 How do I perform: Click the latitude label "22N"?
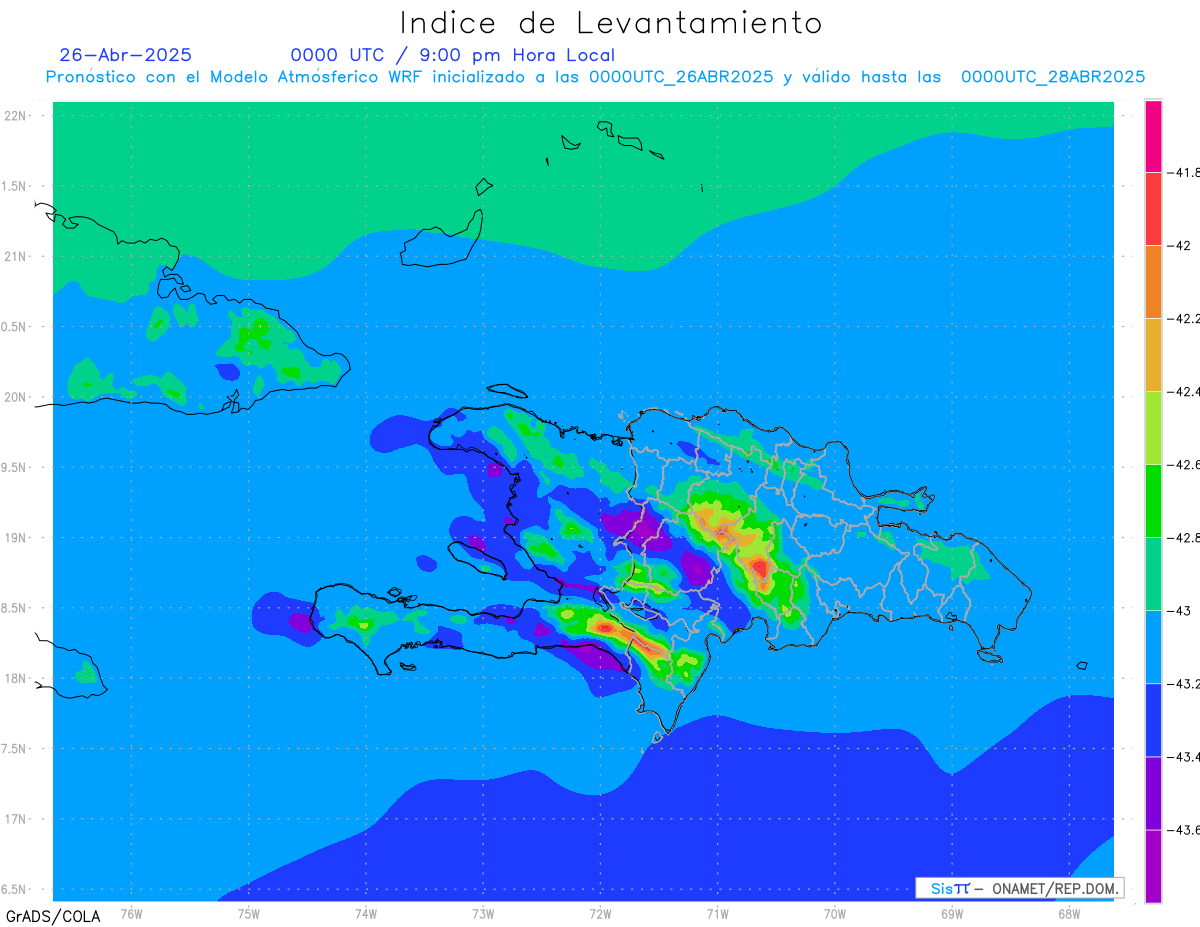click(16, 116)
